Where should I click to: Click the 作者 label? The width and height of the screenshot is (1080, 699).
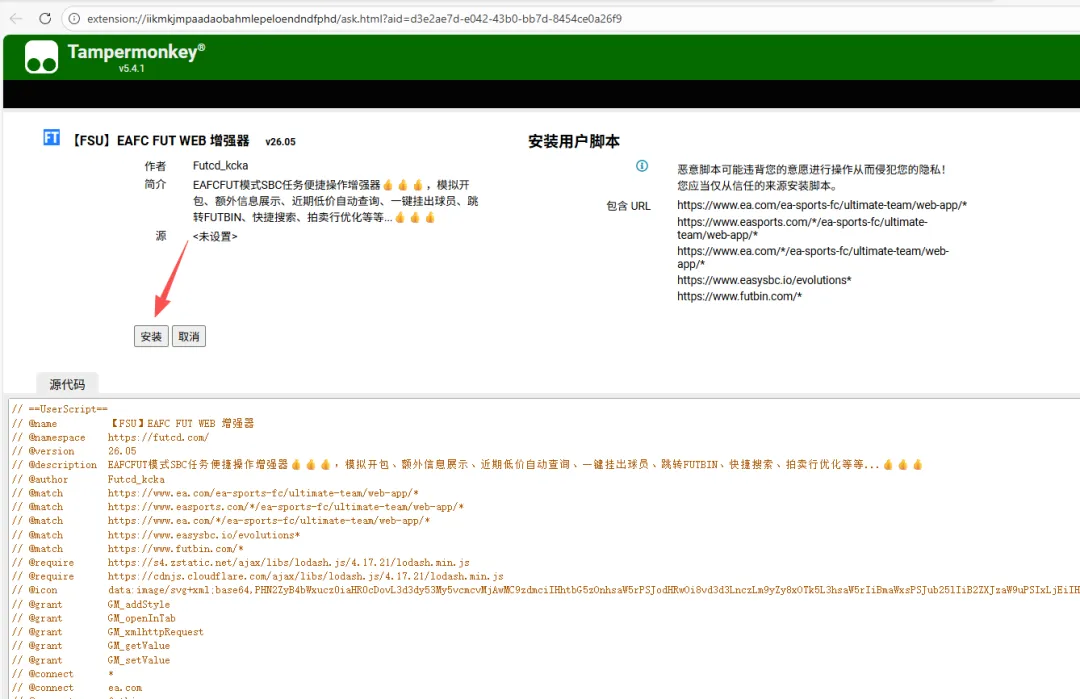click(155, 166)
